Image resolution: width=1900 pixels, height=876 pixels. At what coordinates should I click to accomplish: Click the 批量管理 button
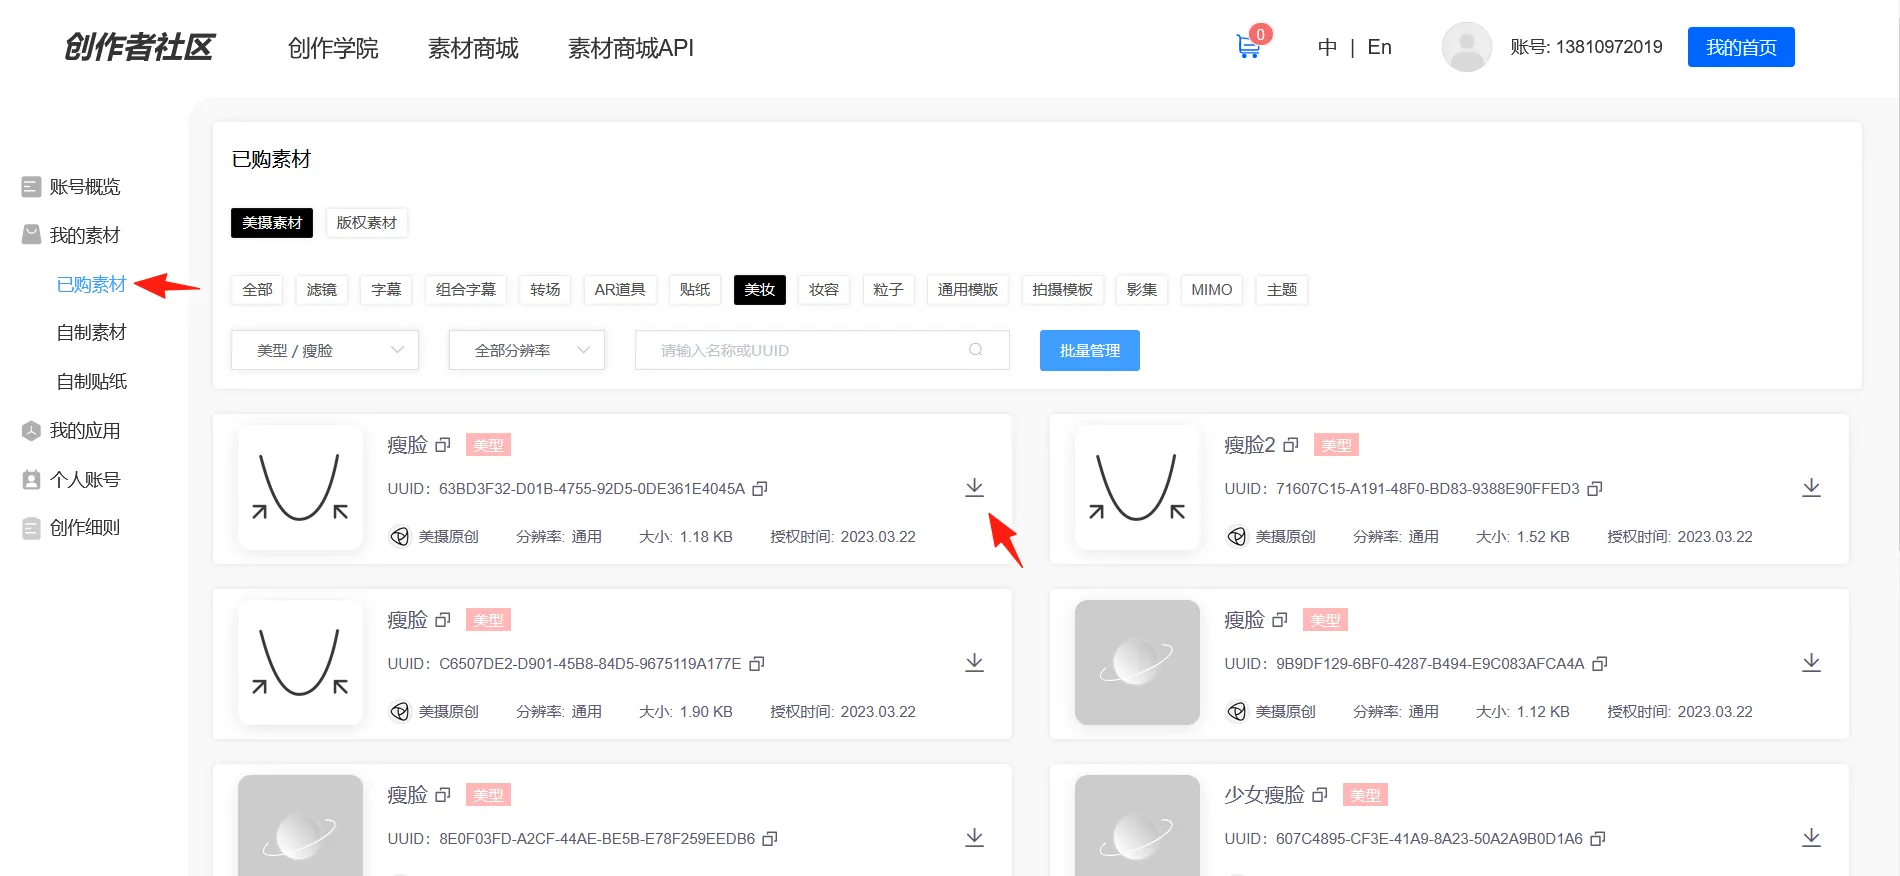point(1089,350)
